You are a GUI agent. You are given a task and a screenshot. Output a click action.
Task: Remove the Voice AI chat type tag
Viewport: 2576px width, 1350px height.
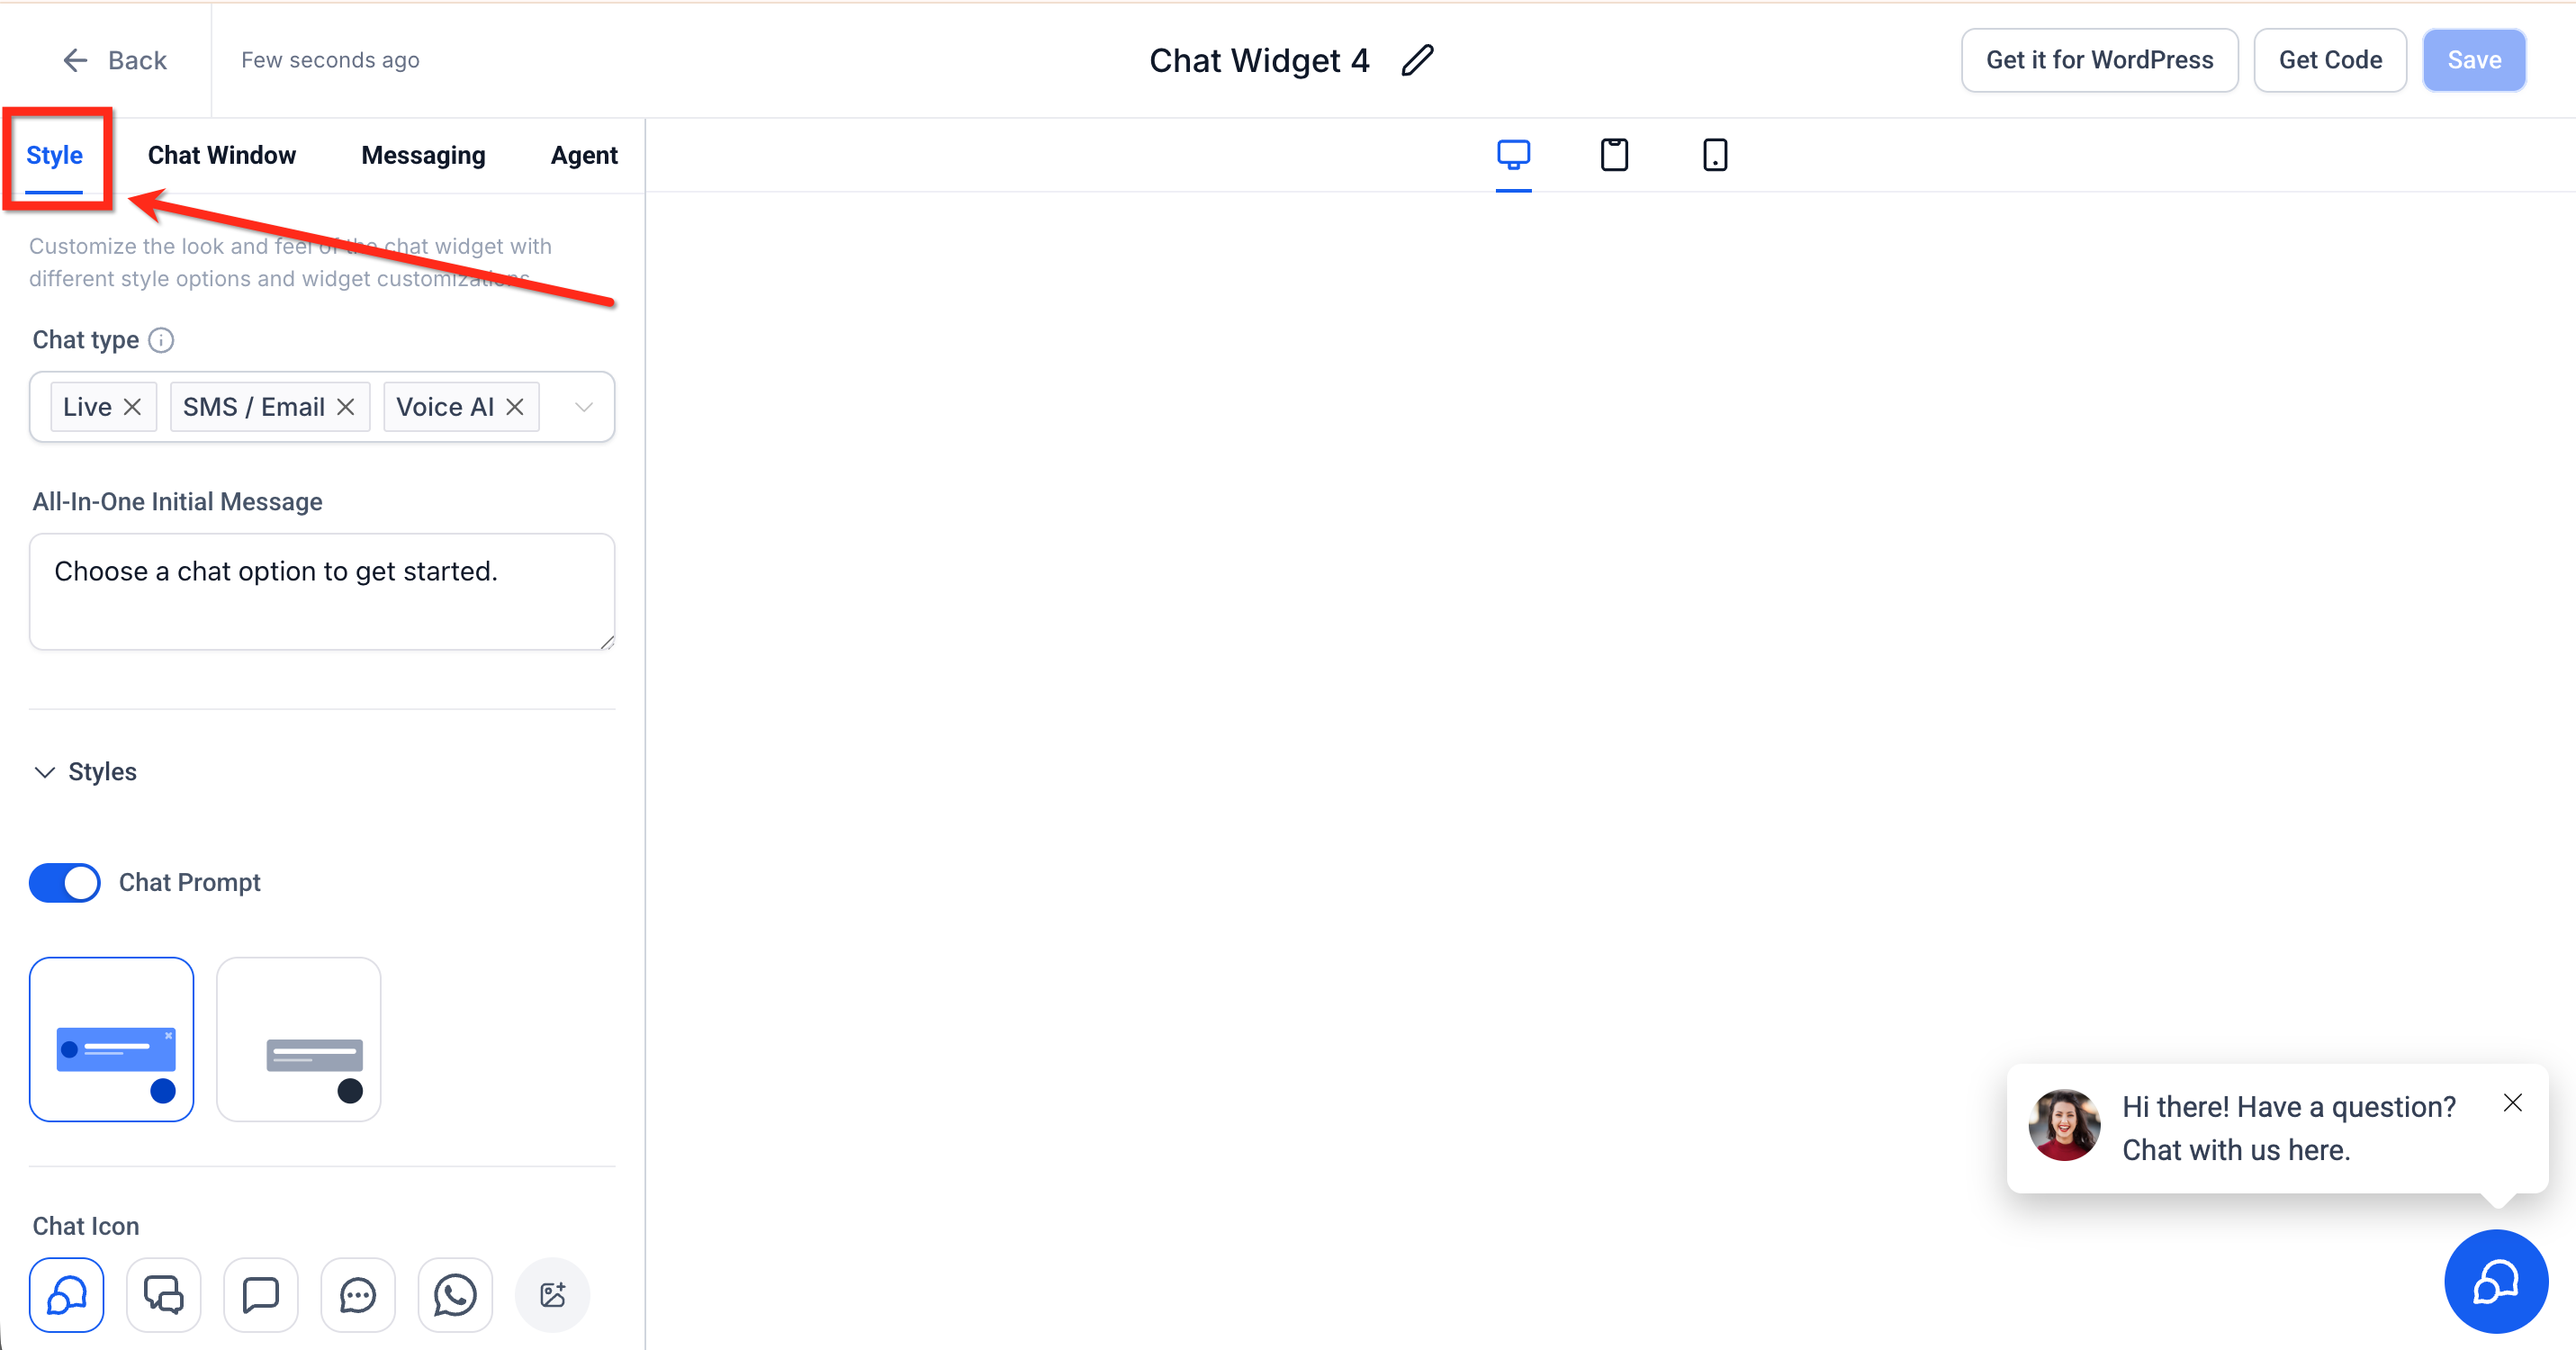(515, 407)
